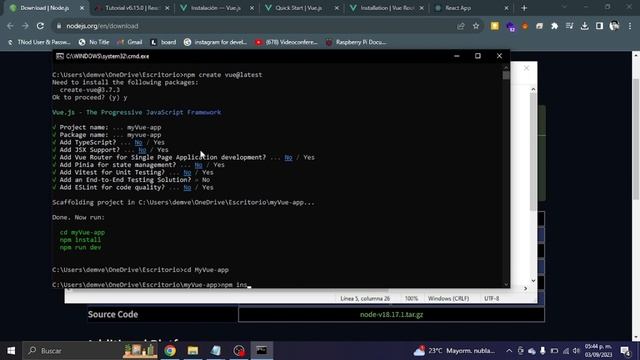
Task: Switch to the Installation | Vue Router tab
Action: click(386, 8)
